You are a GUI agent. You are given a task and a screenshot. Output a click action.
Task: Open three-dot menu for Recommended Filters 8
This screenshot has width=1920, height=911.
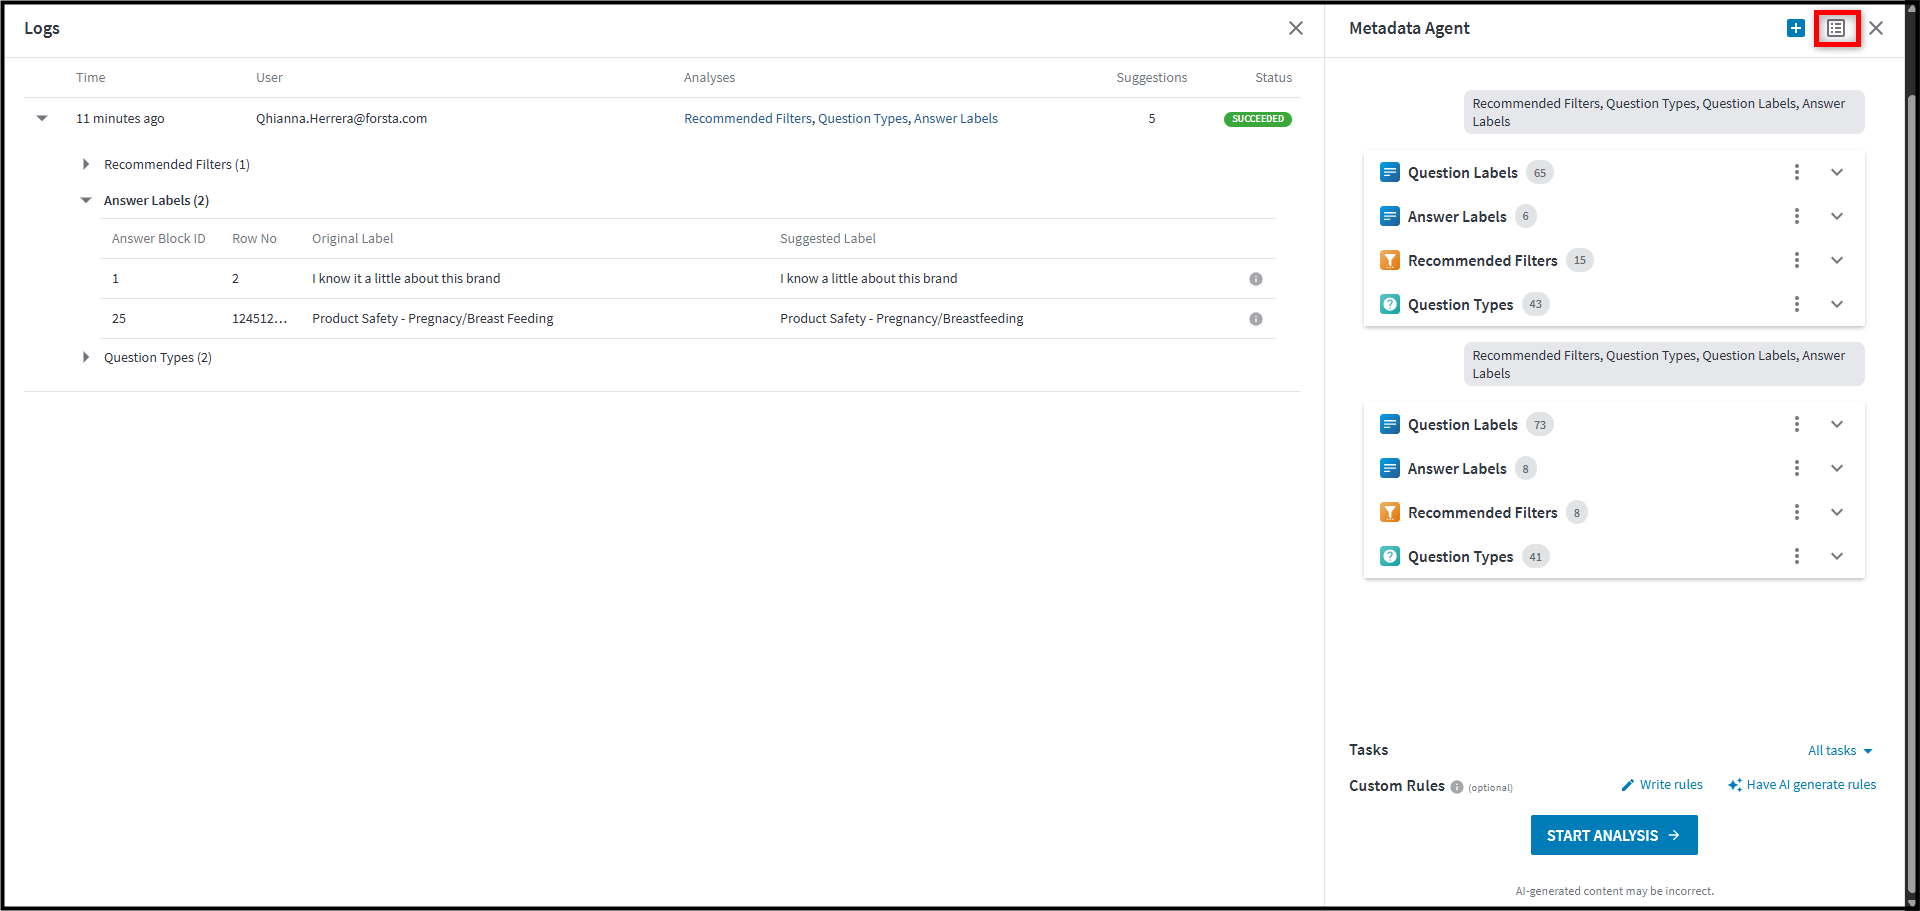coord(1797,512)
